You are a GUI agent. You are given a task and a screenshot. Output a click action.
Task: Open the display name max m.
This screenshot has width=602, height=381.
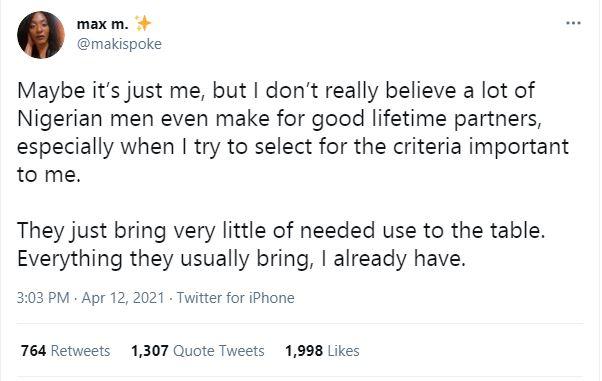click(102, 24)
